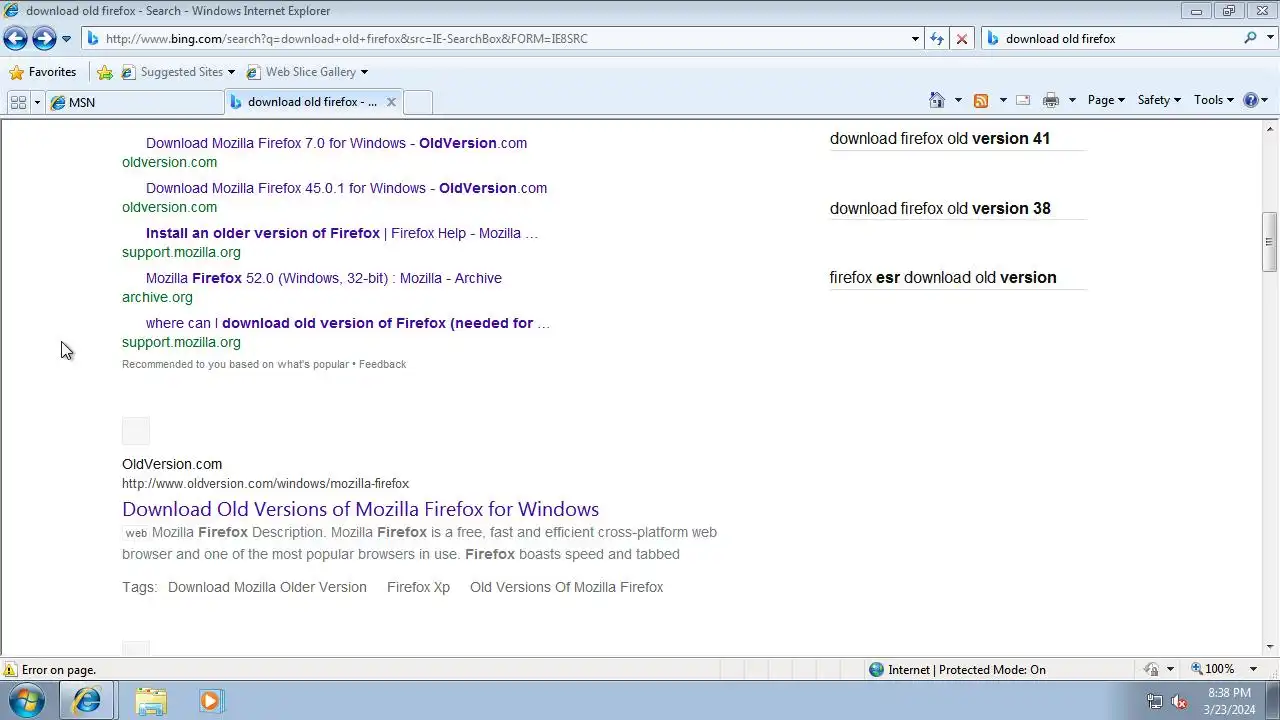Open the recent pages dropdown beside Forward
This screenshot has width=1280, height=720.
tap(66, 39)
